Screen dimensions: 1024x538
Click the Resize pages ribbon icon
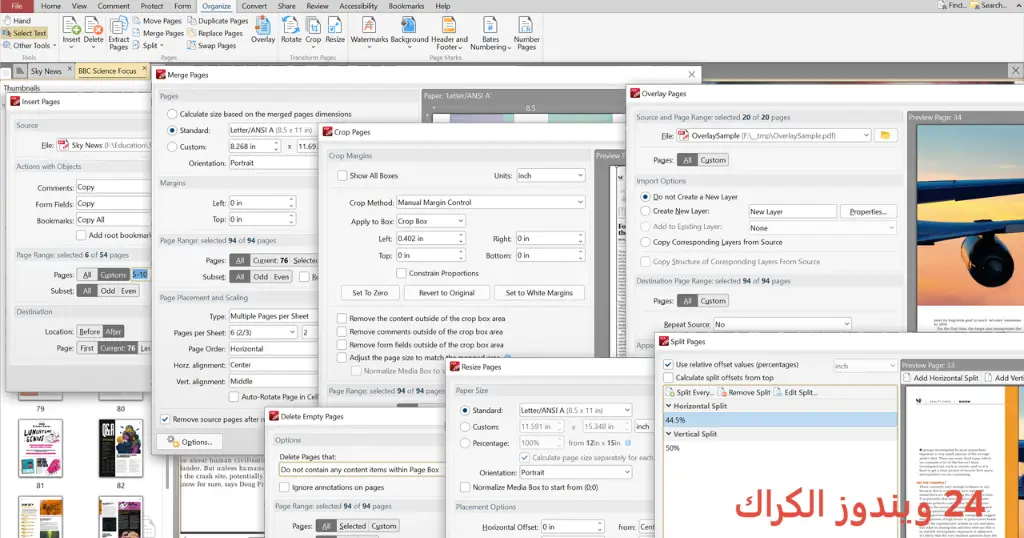click(x=335, y=31)
